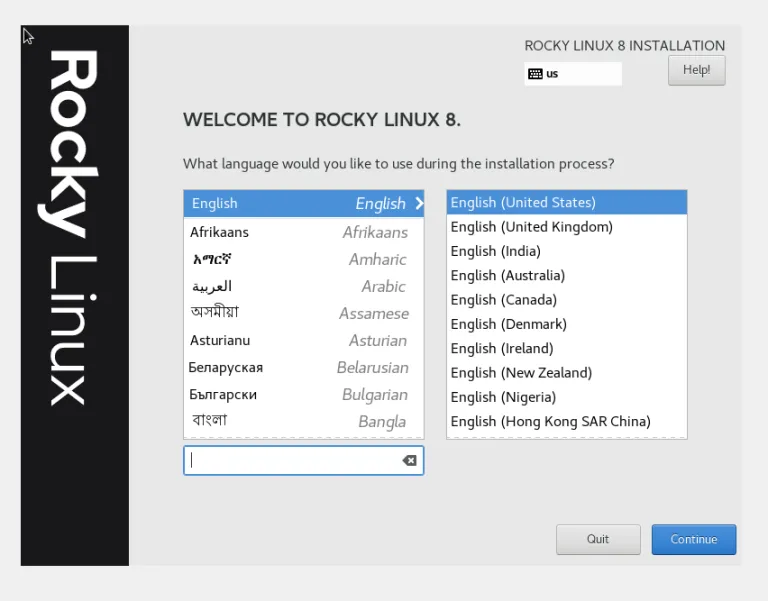This screenshot has height=601, width=768.
Task: Choose English (Nigeria) locale
Action: (567, 397)
